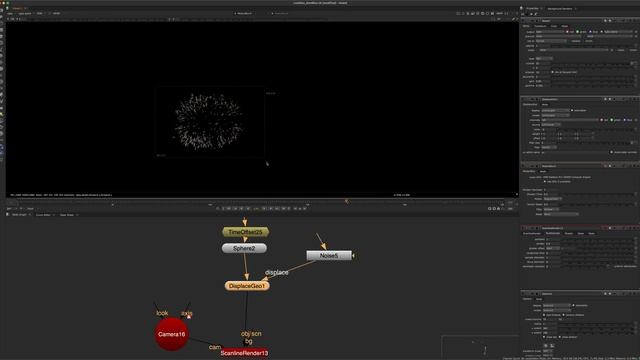Click ScanlineRender13's obj scn input label
640x360 pixels.
251,333
